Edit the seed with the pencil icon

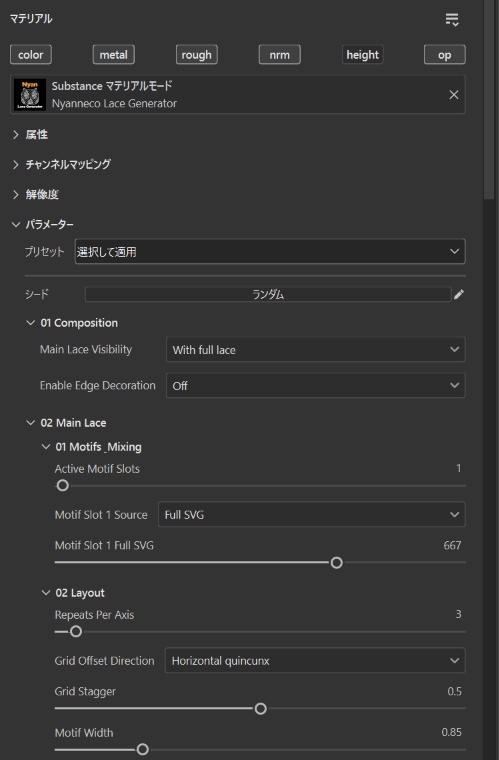pos(459,294)
